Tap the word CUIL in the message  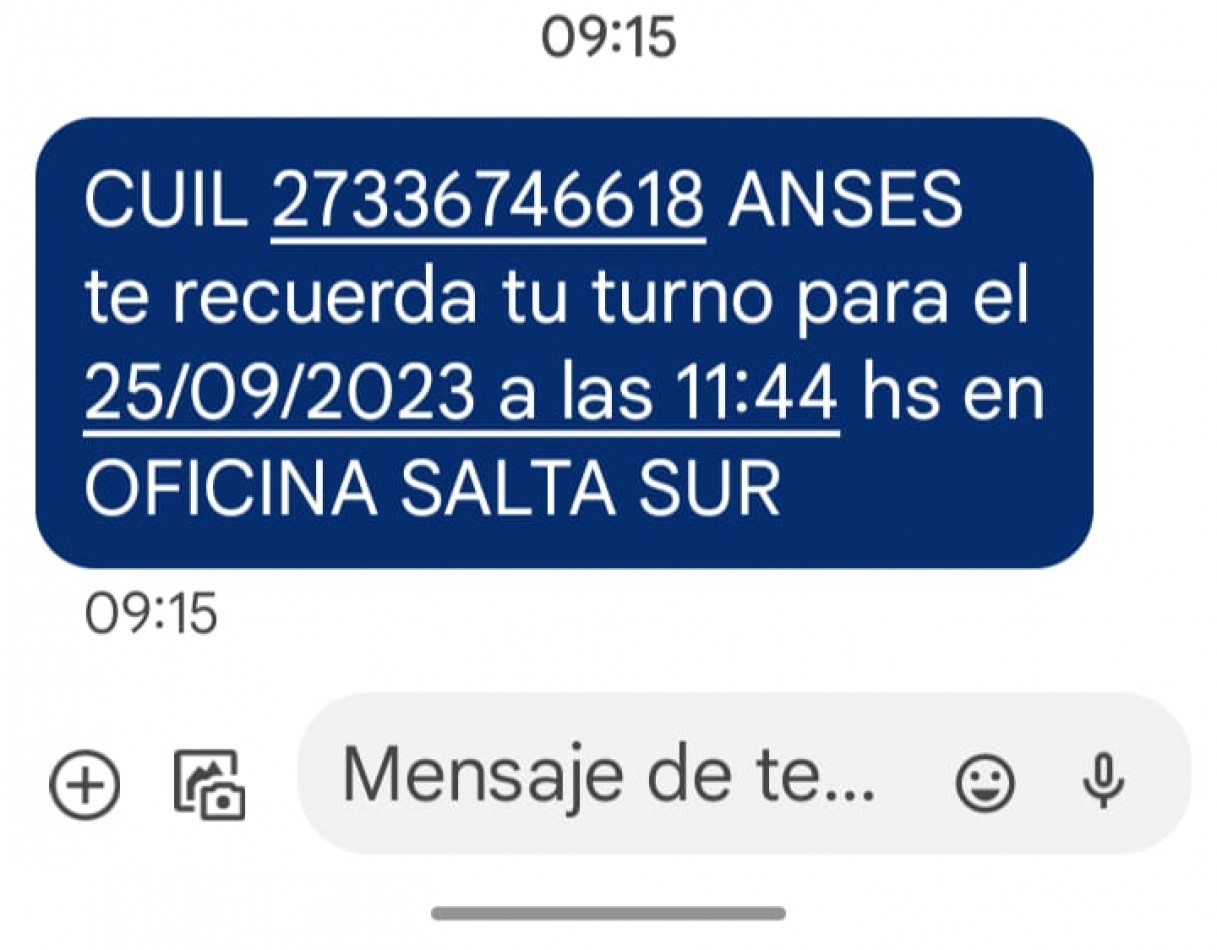pos(166,202)
